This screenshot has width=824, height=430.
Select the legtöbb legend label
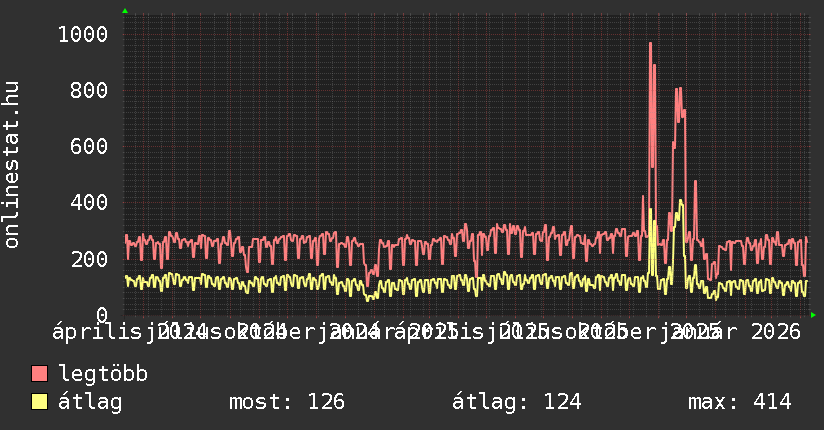tap(103, 375)
